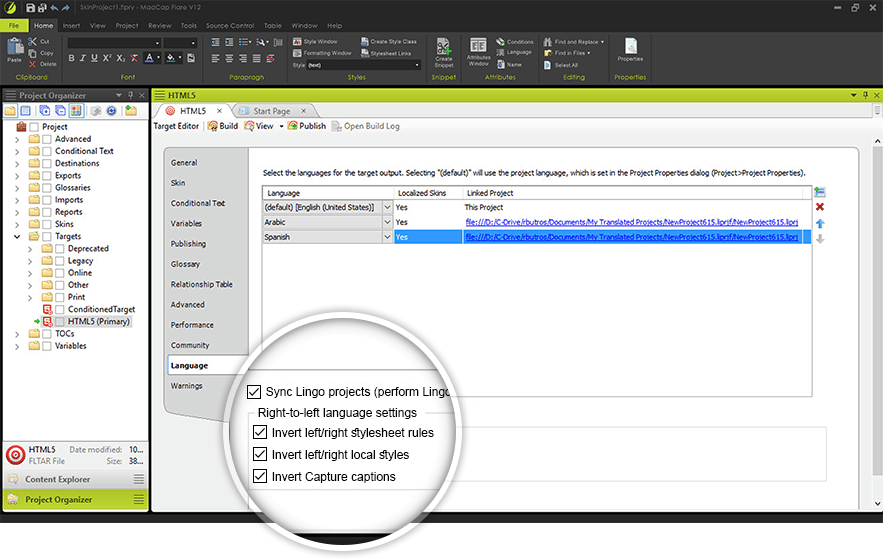This screenshot has width=883, height=560.
Task: Open the Source Control ribbon tab
Action: (x=230, y=25)
